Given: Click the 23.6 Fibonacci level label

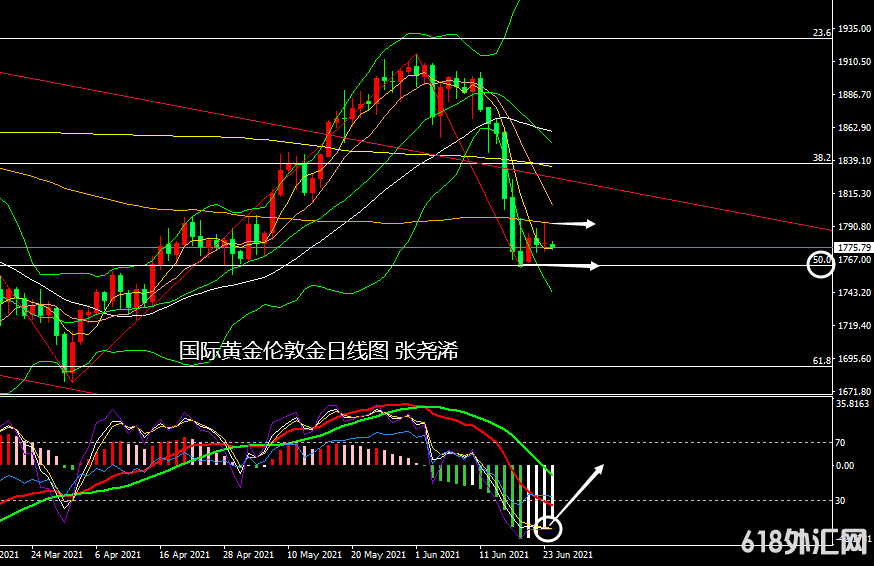Looking at the screenshot, I should [821, 33].
